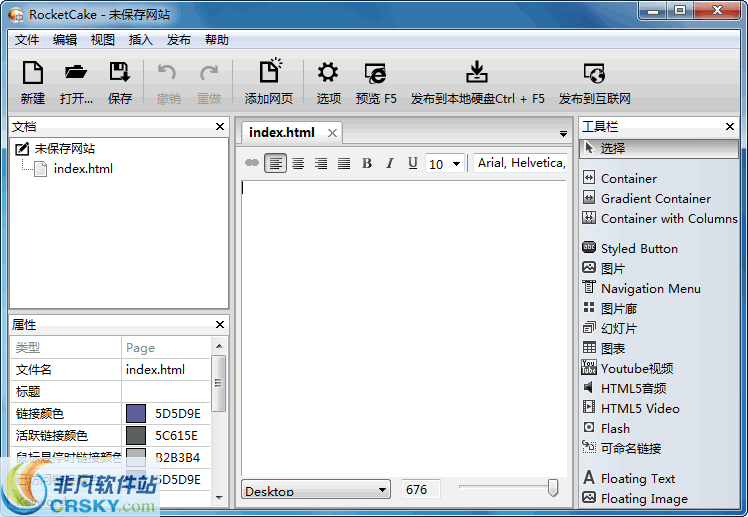The image size is (748, 517).
Task: Toggle bold formatting
Action: [367, 163]
